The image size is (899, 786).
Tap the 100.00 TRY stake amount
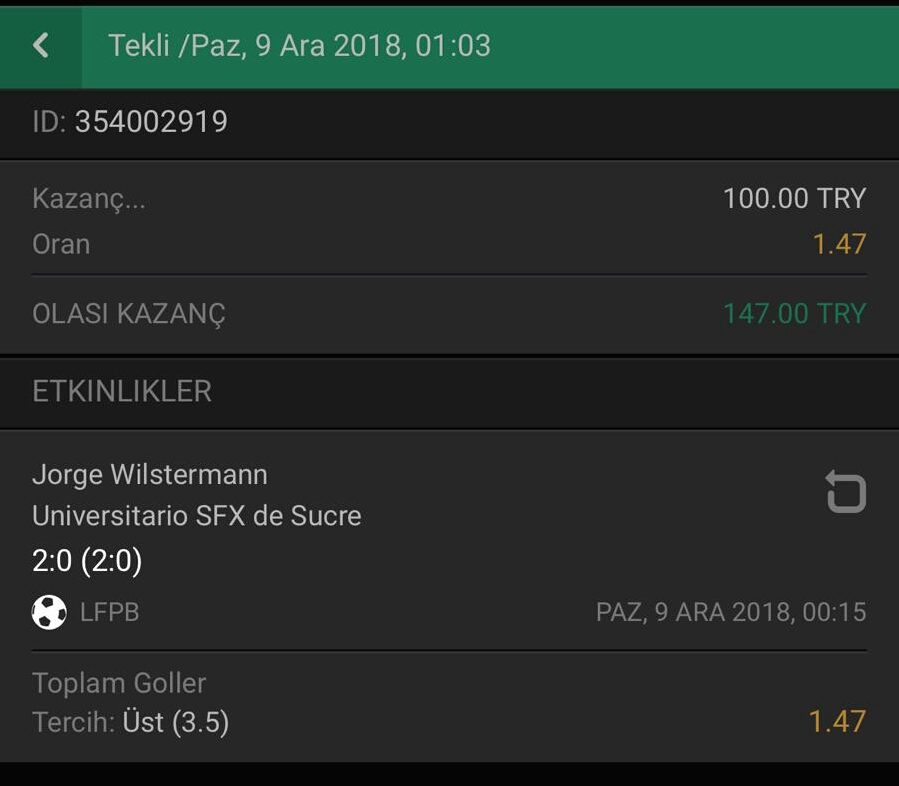pos(794,198)
